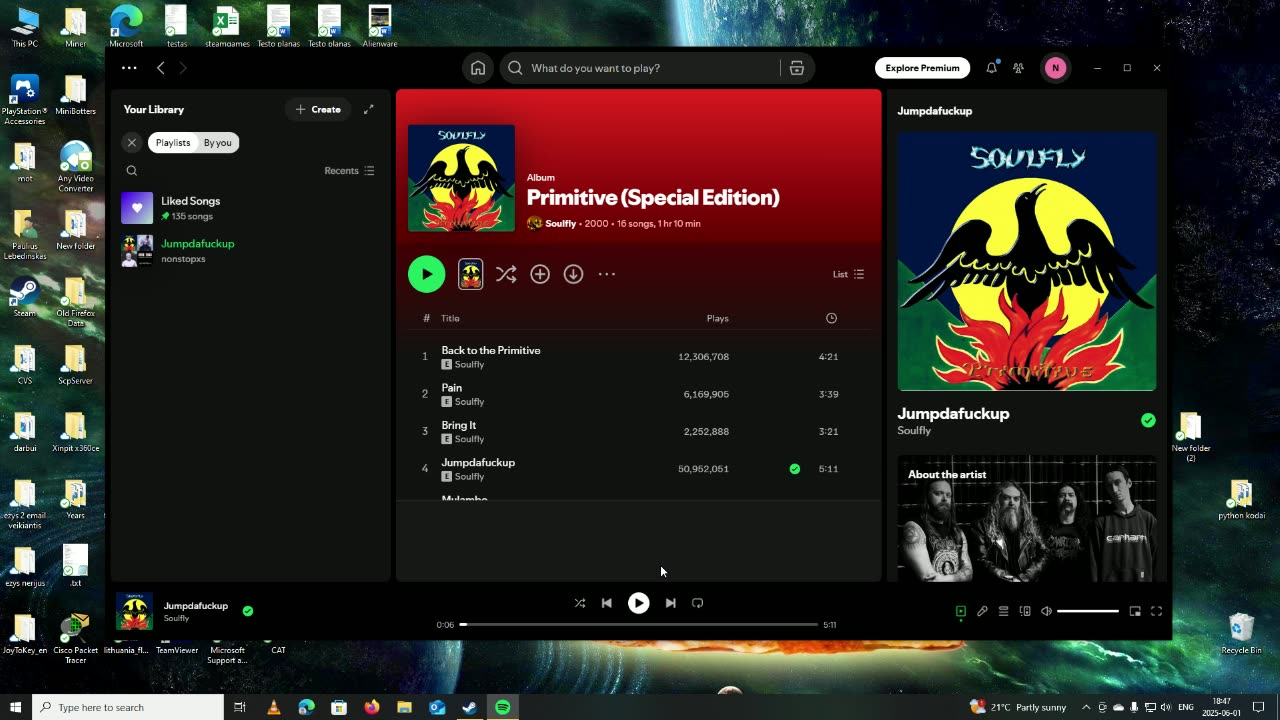The height and width of the screenshot is (720, 1280).
Task: Sort tracks by Plays column
Action: (717, 318)
